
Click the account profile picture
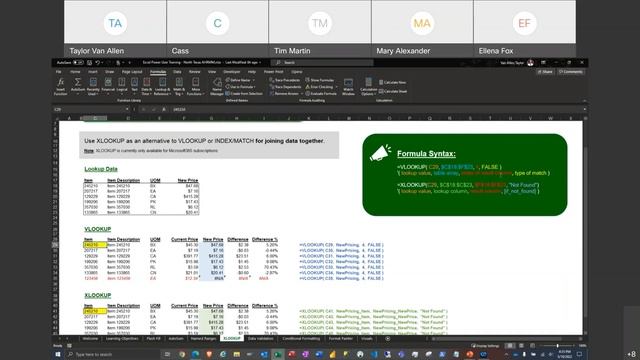coord(530,62)
